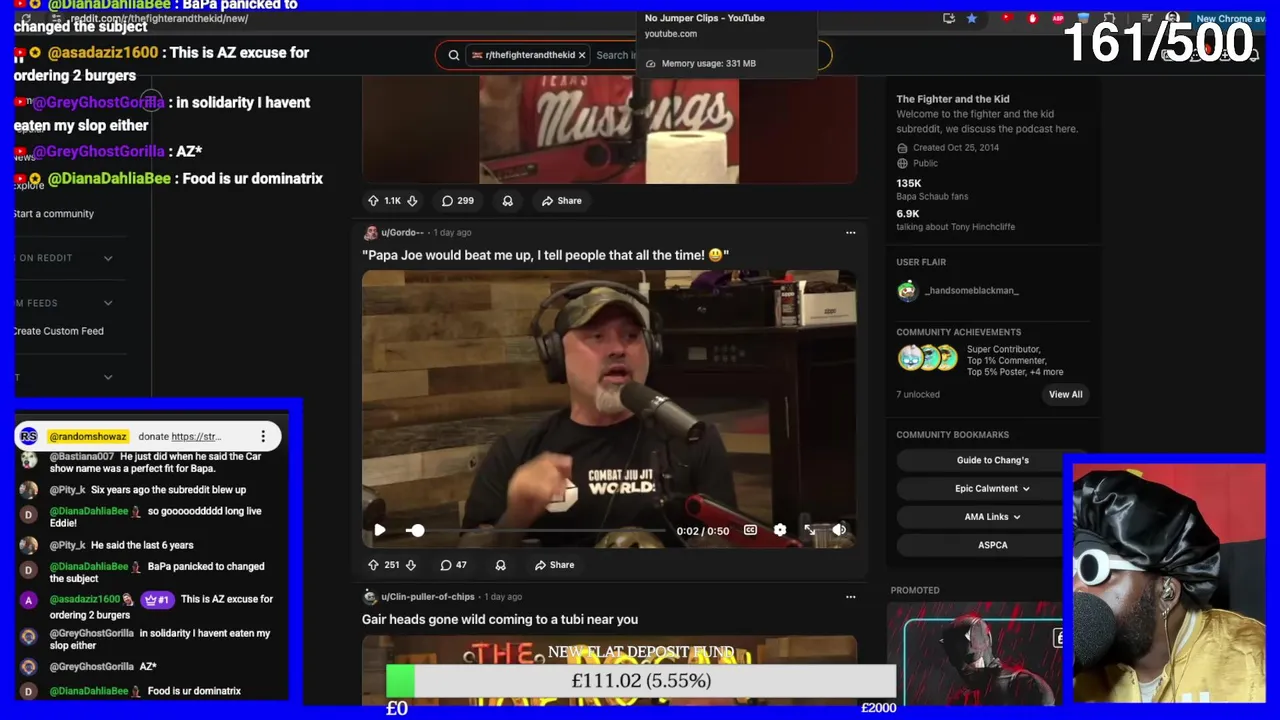Remove the r/thefighterandthekid search filter chip
The width and height of the screenshot is (1280, 720).
[x=582, y=55]
